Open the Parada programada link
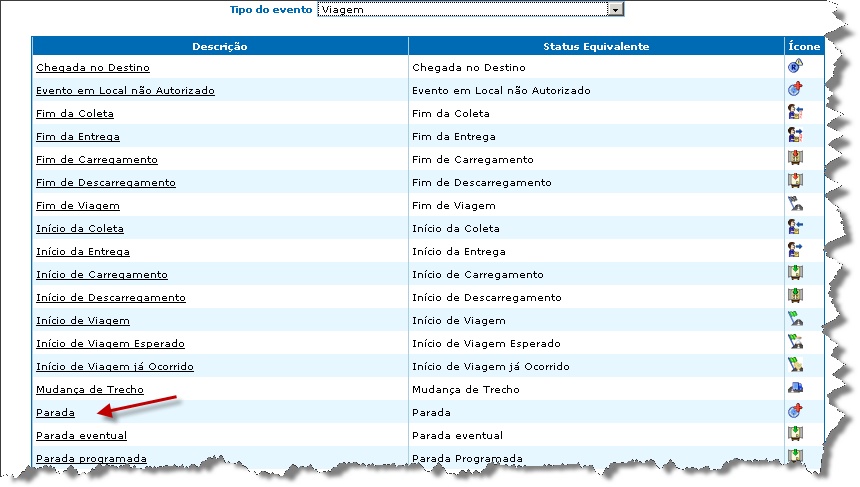This screenshot has height=487, width=860. 91,458
